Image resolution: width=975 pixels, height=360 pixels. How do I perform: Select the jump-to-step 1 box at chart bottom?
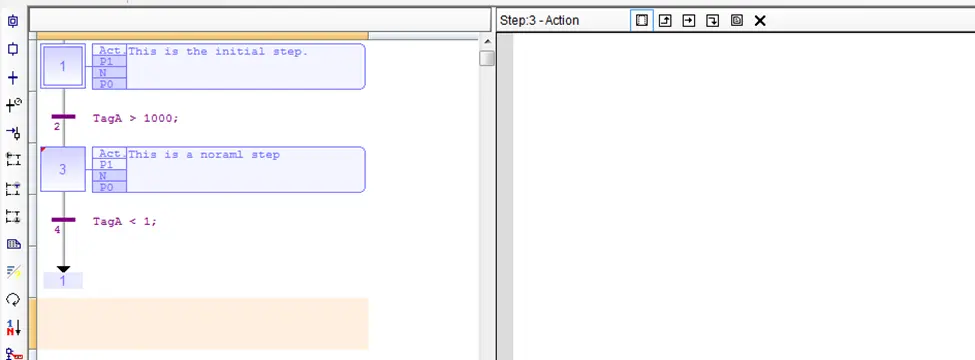[63, 280]
